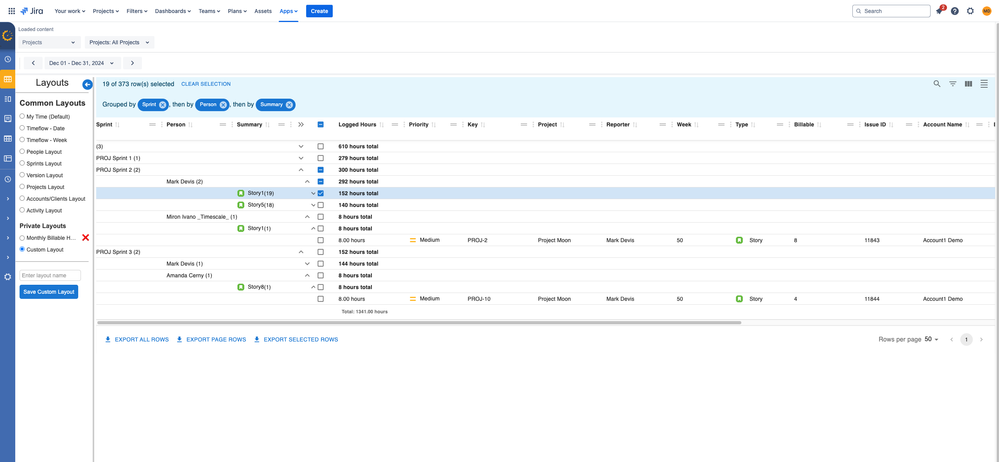Sort by Logged Hours column header
The height and width of the screenshot is (462, 999).
click(x=357, y=125)
